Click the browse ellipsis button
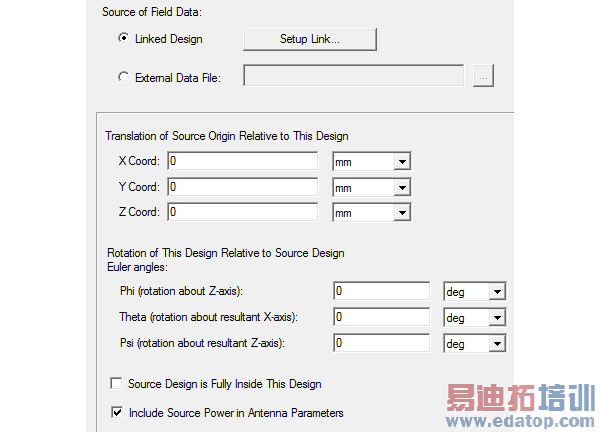Viewport: 600px width, 432px height. [x=484, y=77]
